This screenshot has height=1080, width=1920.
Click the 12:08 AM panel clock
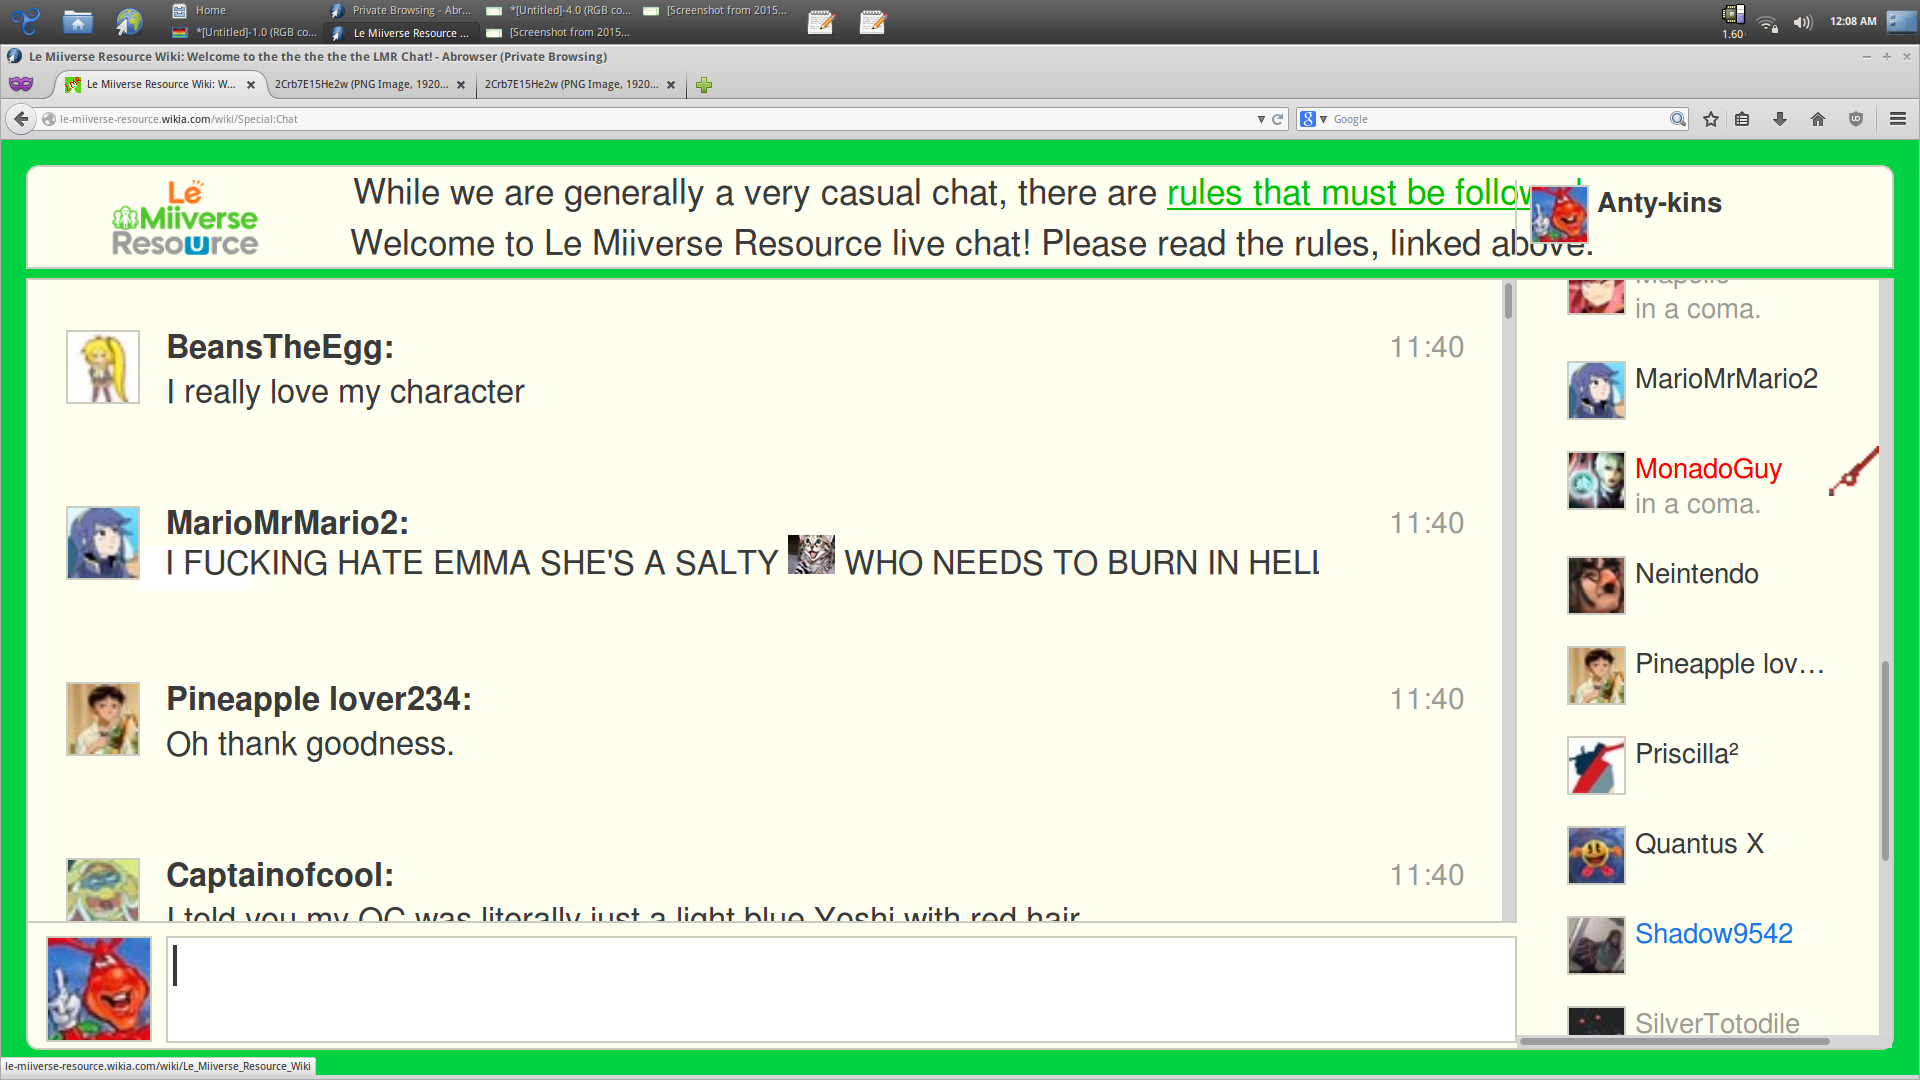tap(1852, 21)
